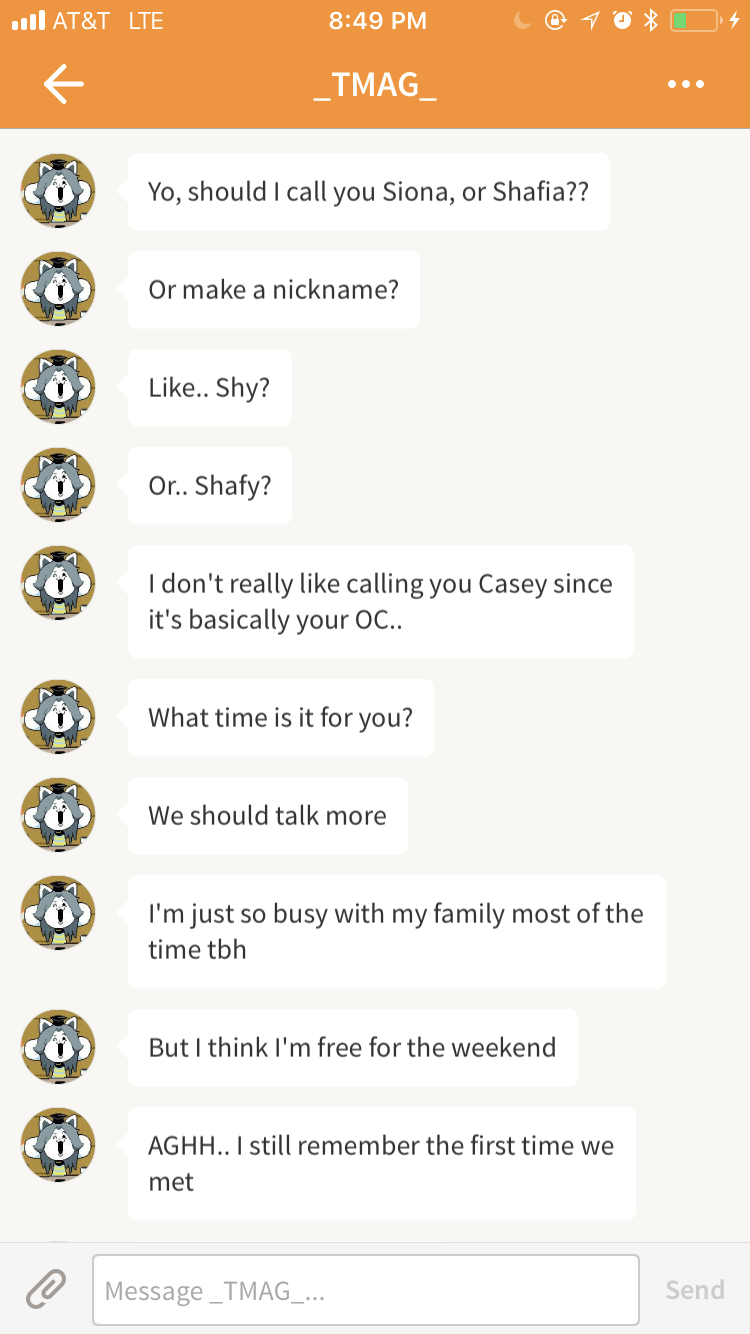
Task: Tap "free for the weekend" message bubble
Action: click(352, 1048)
